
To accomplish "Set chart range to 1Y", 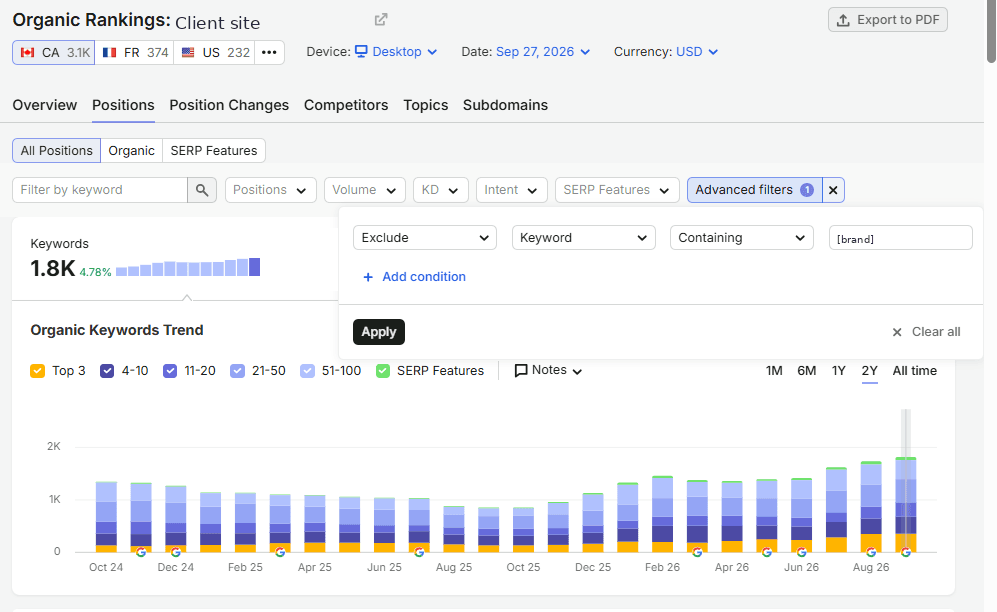I will (x=839, y=371).
